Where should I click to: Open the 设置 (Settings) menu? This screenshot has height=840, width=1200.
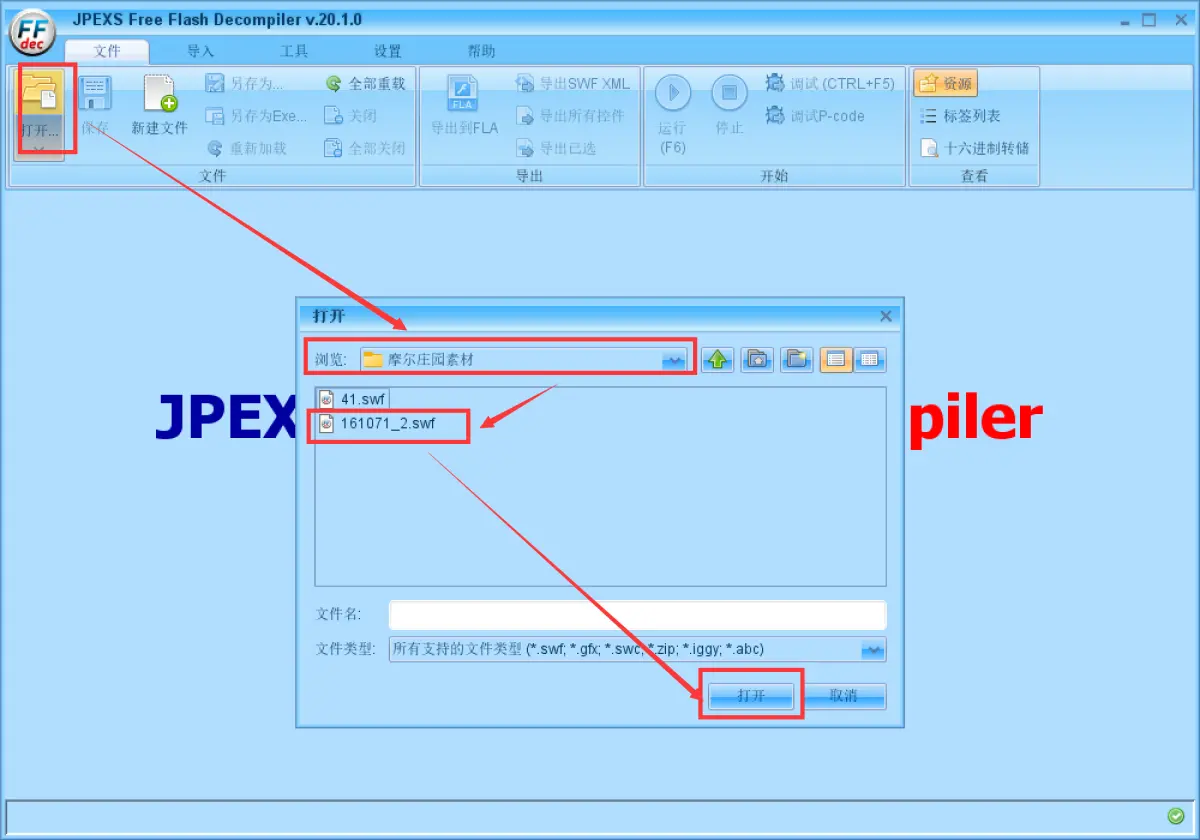pos(386,51)
